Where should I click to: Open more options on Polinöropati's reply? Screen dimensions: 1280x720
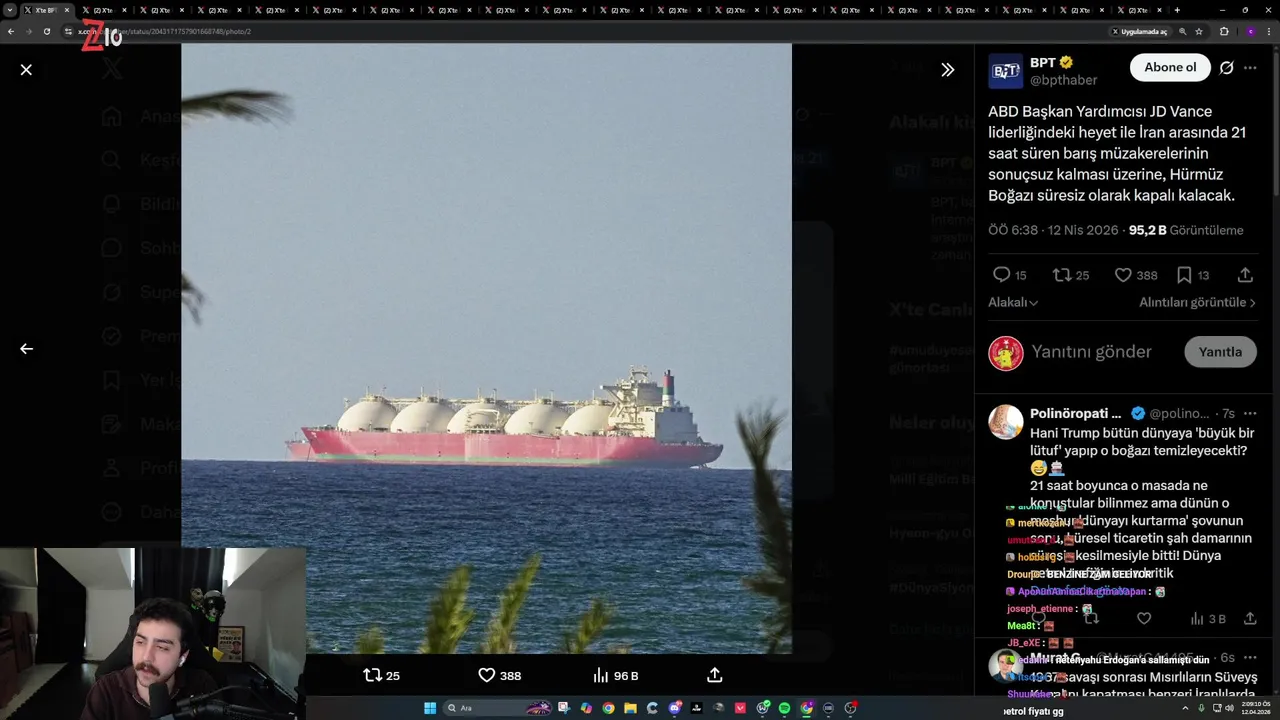pyautogui.click(x=1250, y=413)
